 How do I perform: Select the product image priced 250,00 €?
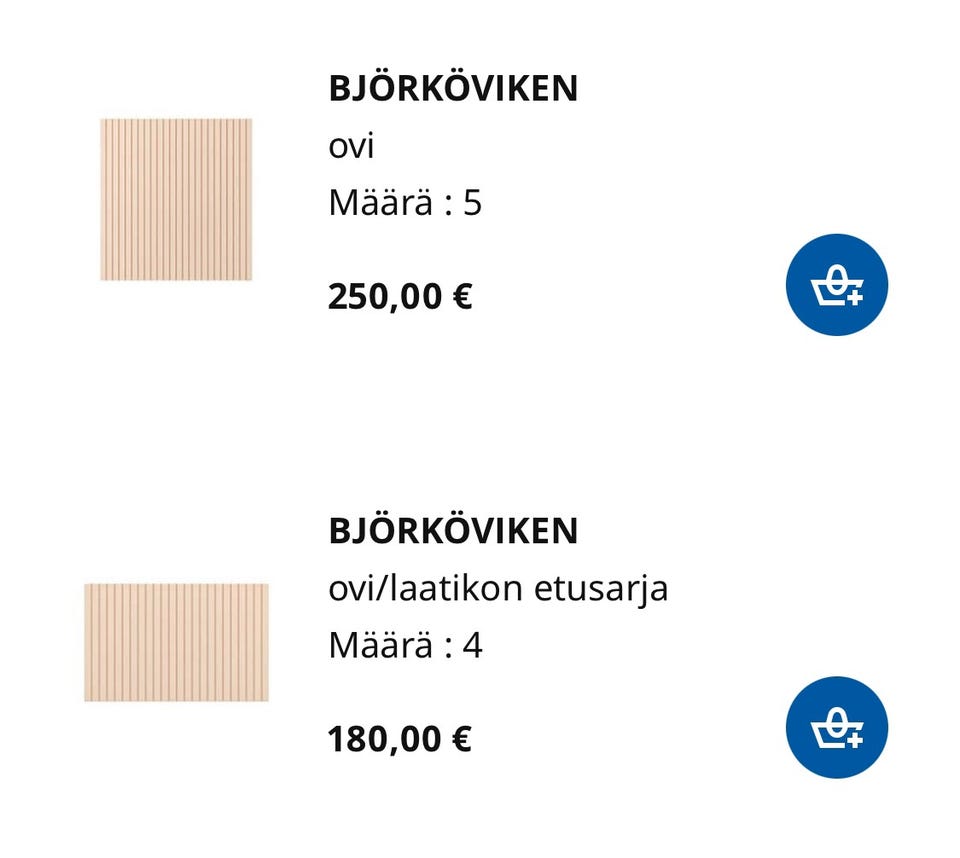[x=176, y=199]
